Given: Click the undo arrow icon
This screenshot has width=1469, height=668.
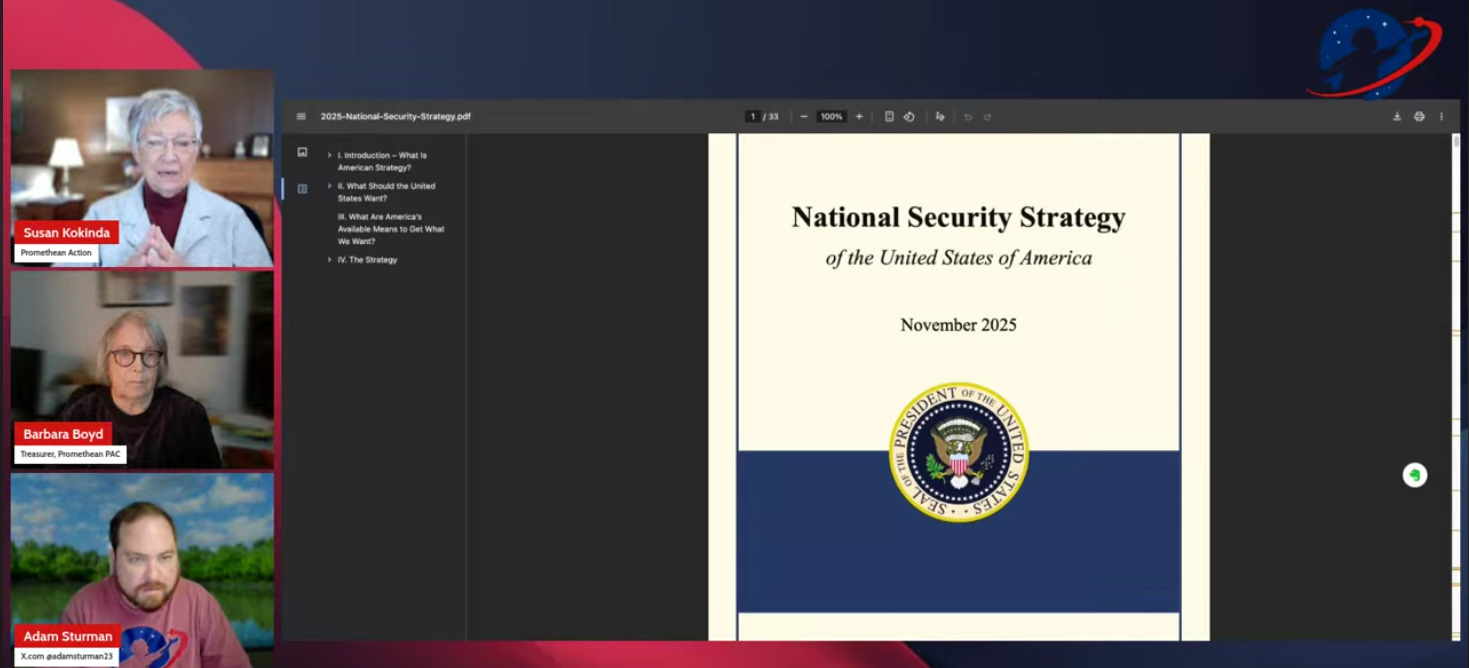Looking at the screenshot, I should [967, 117].
